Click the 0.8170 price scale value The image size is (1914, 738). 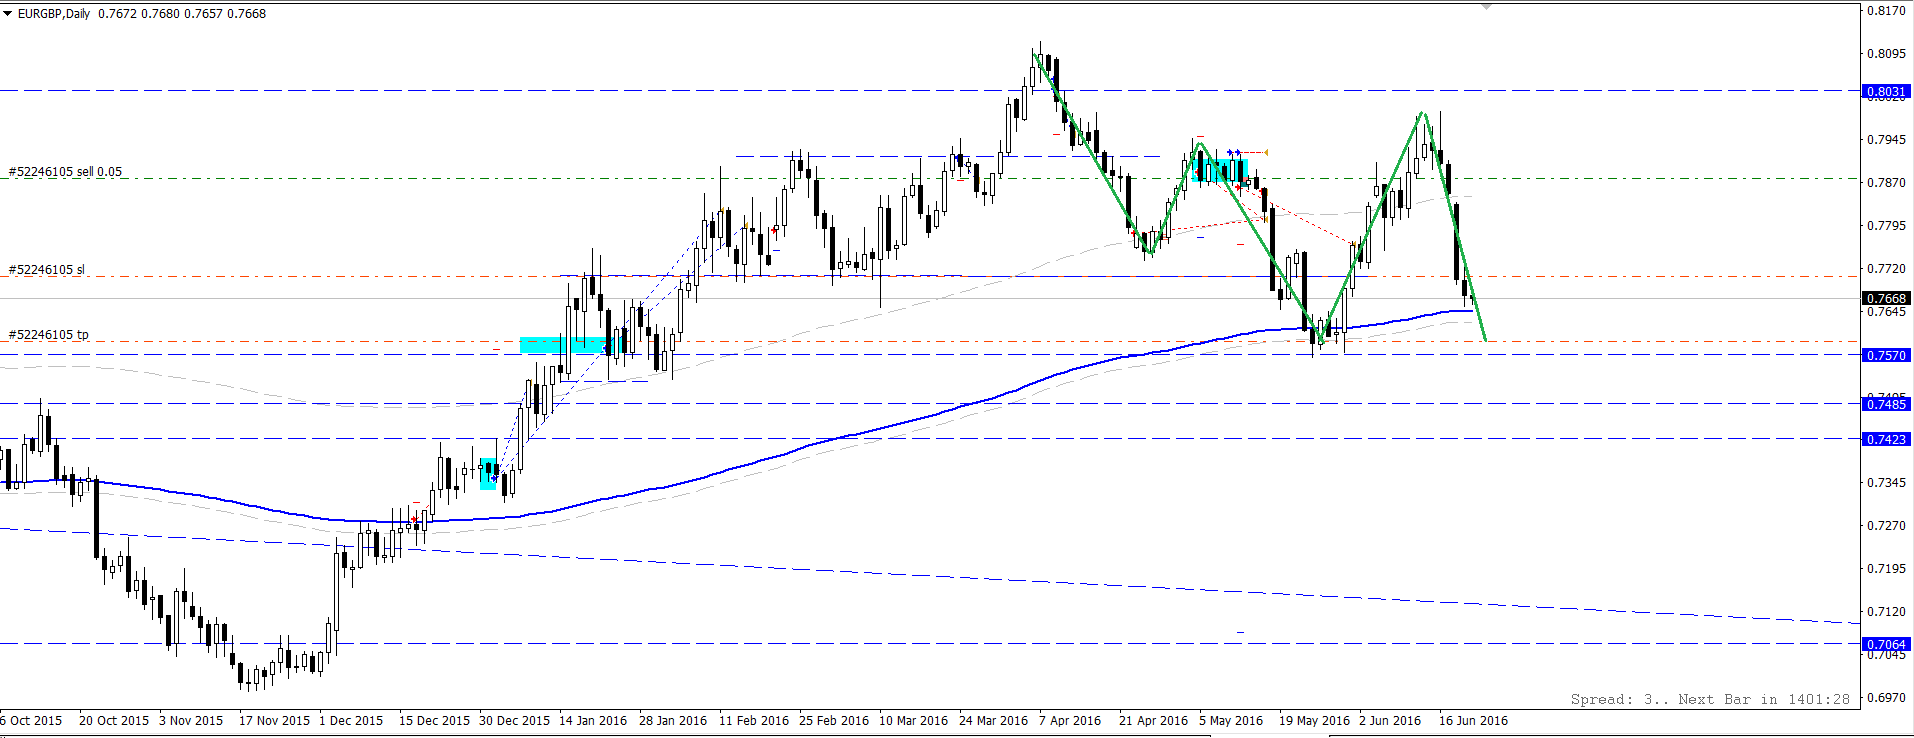pos(1886,11)
